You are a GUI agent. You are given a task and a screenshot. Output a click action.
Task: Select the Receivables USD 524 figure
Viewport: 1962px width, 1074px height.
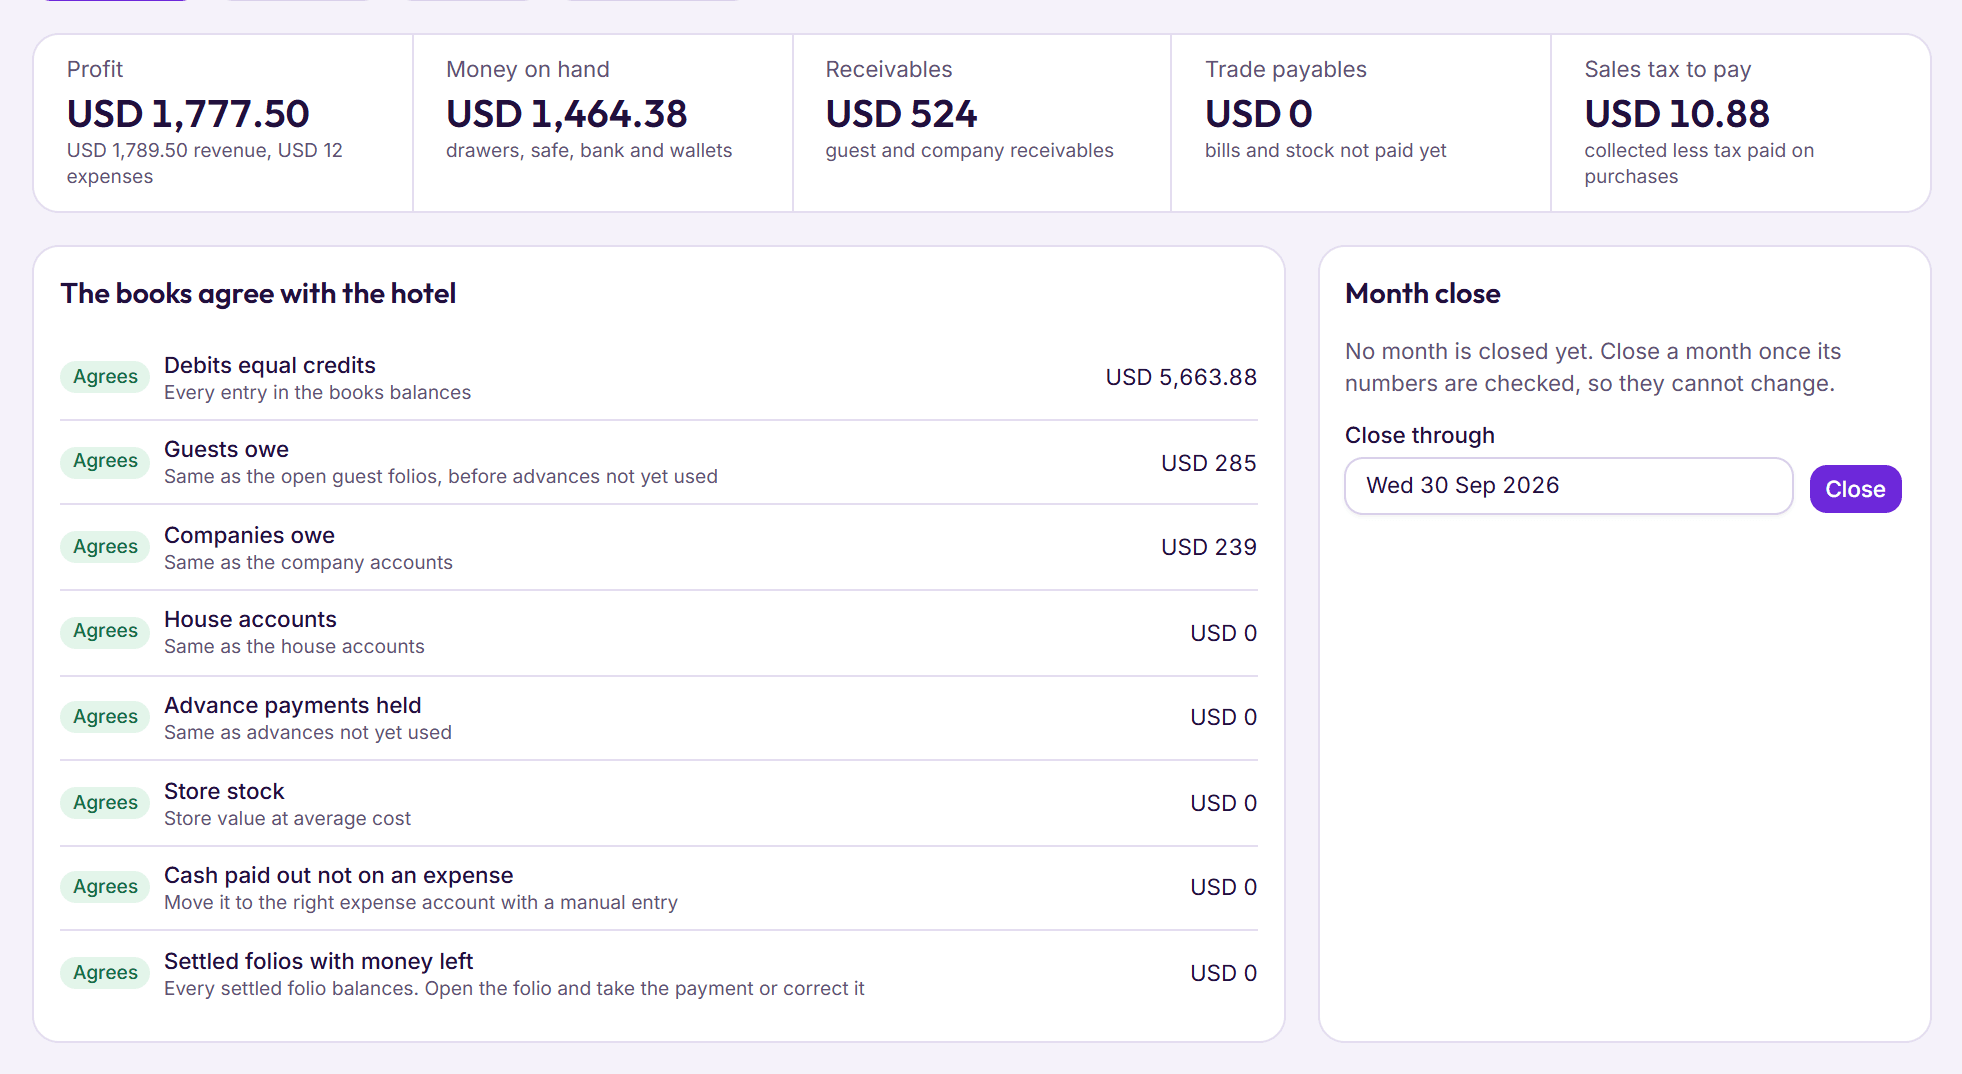click(901, 114)
